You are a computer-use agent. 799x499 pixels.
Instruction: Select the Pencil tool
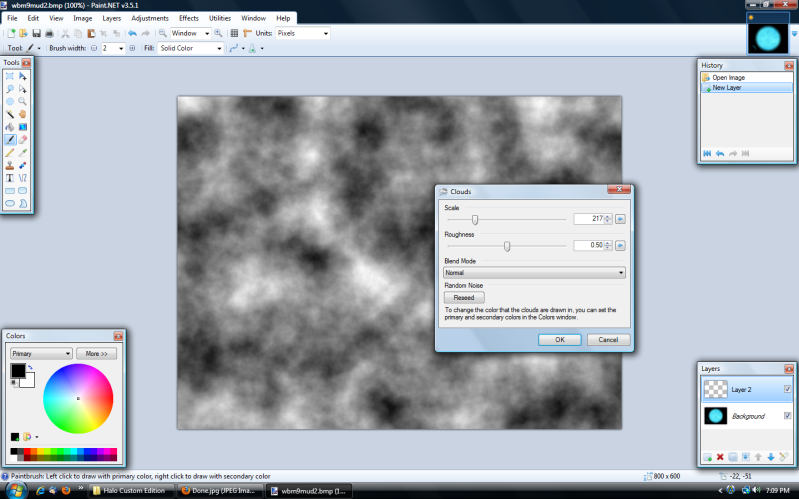[10, 152]
